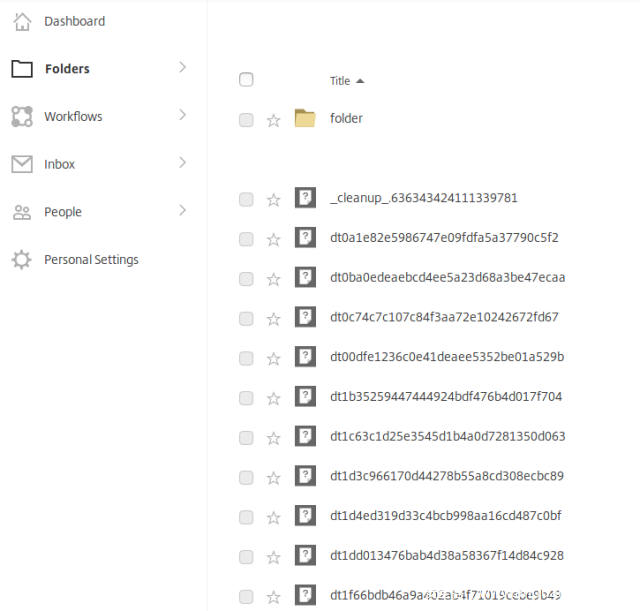Star the dt1d4ed319d33c4bcb998aa16cd487c0bf file
Screen dimensions: 640x611
[x=273, y=518]
